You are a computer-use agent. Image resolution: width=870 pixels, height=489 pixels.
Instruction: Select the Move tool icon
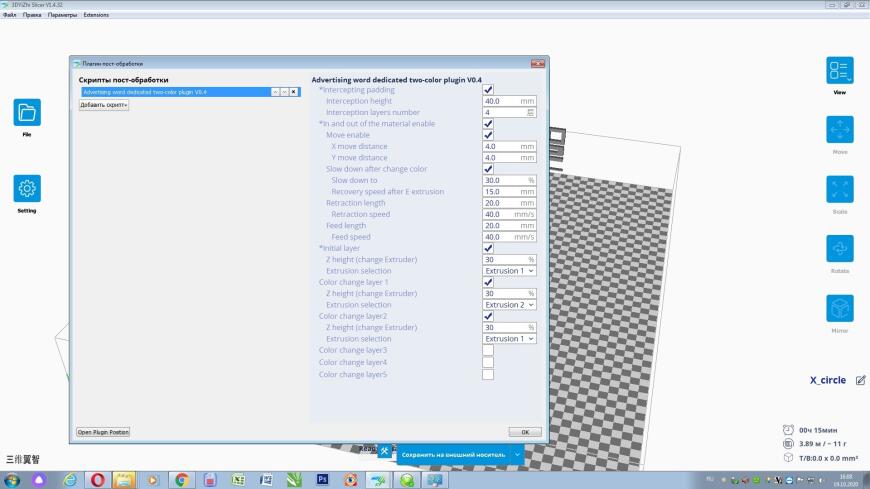click(839, 130)
